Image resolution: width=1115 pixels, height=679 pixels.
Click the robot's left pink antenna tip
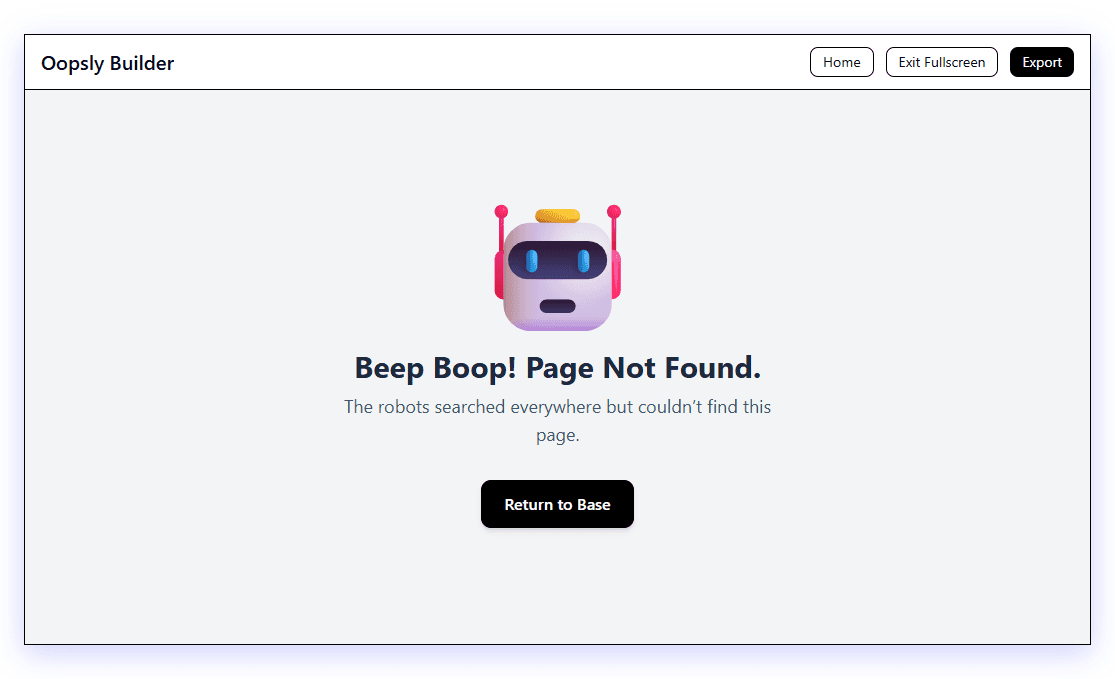tap(501, 211)
